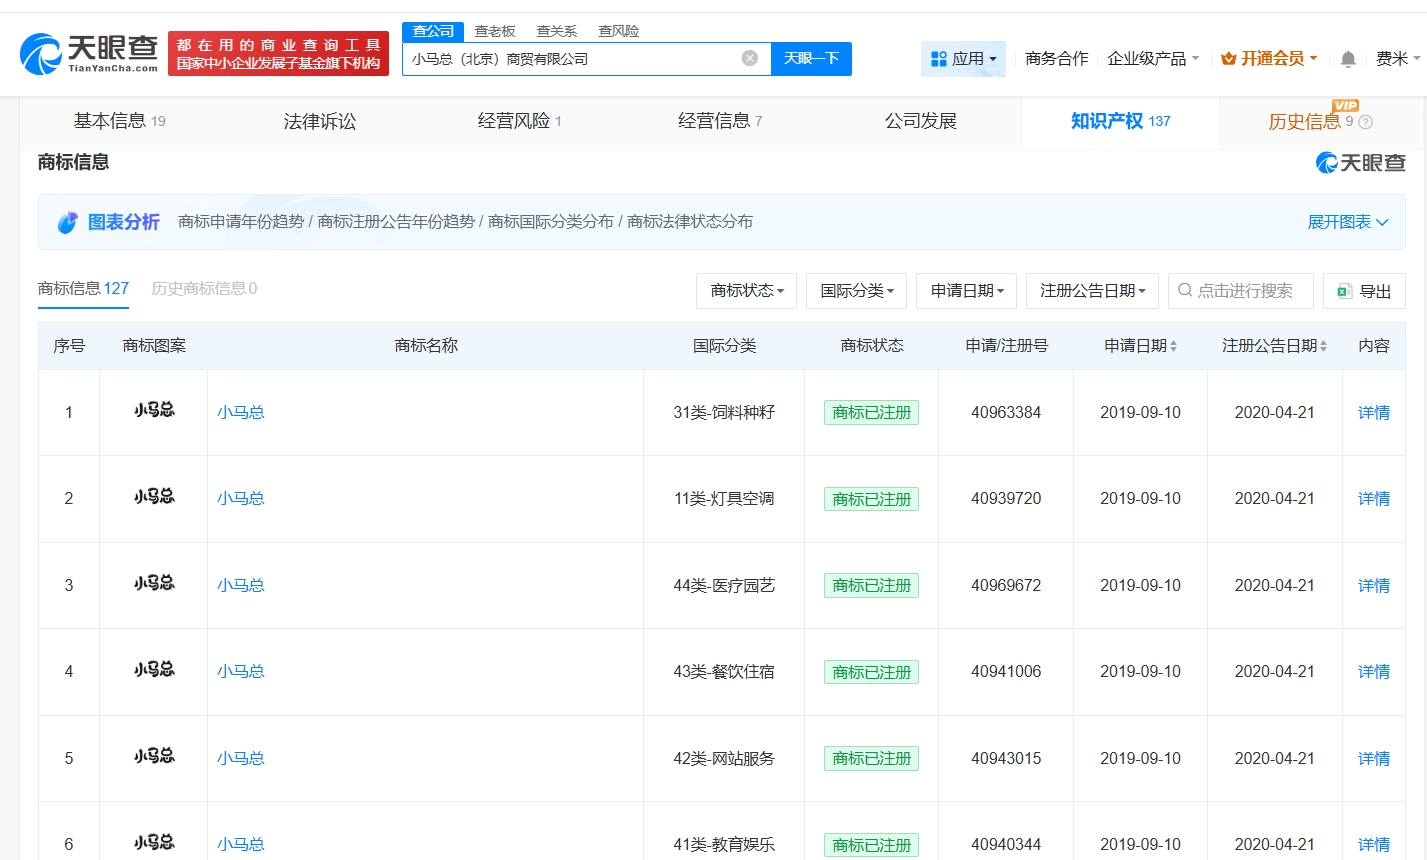Switch to 查老板 search tab
Image resolution: width=1427 pixels, height=860 pixels.
pyautogui.click(x=495, y=31)
